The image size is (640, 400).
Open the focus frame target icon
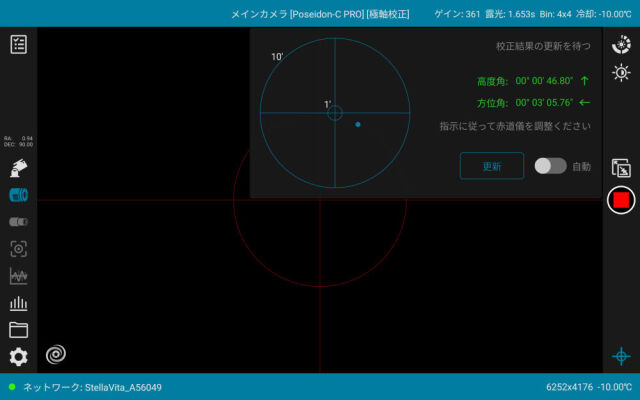(18, 249)
